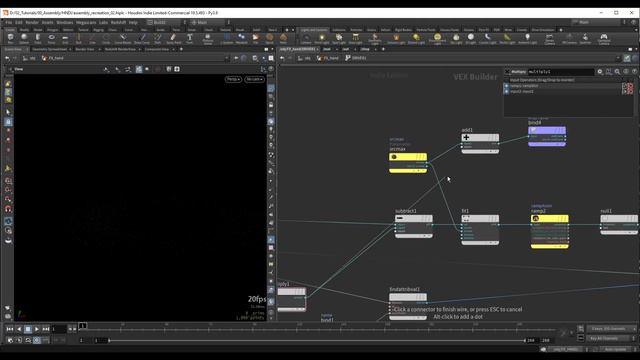
Task: Open the Labs menu
Action: 103,22
